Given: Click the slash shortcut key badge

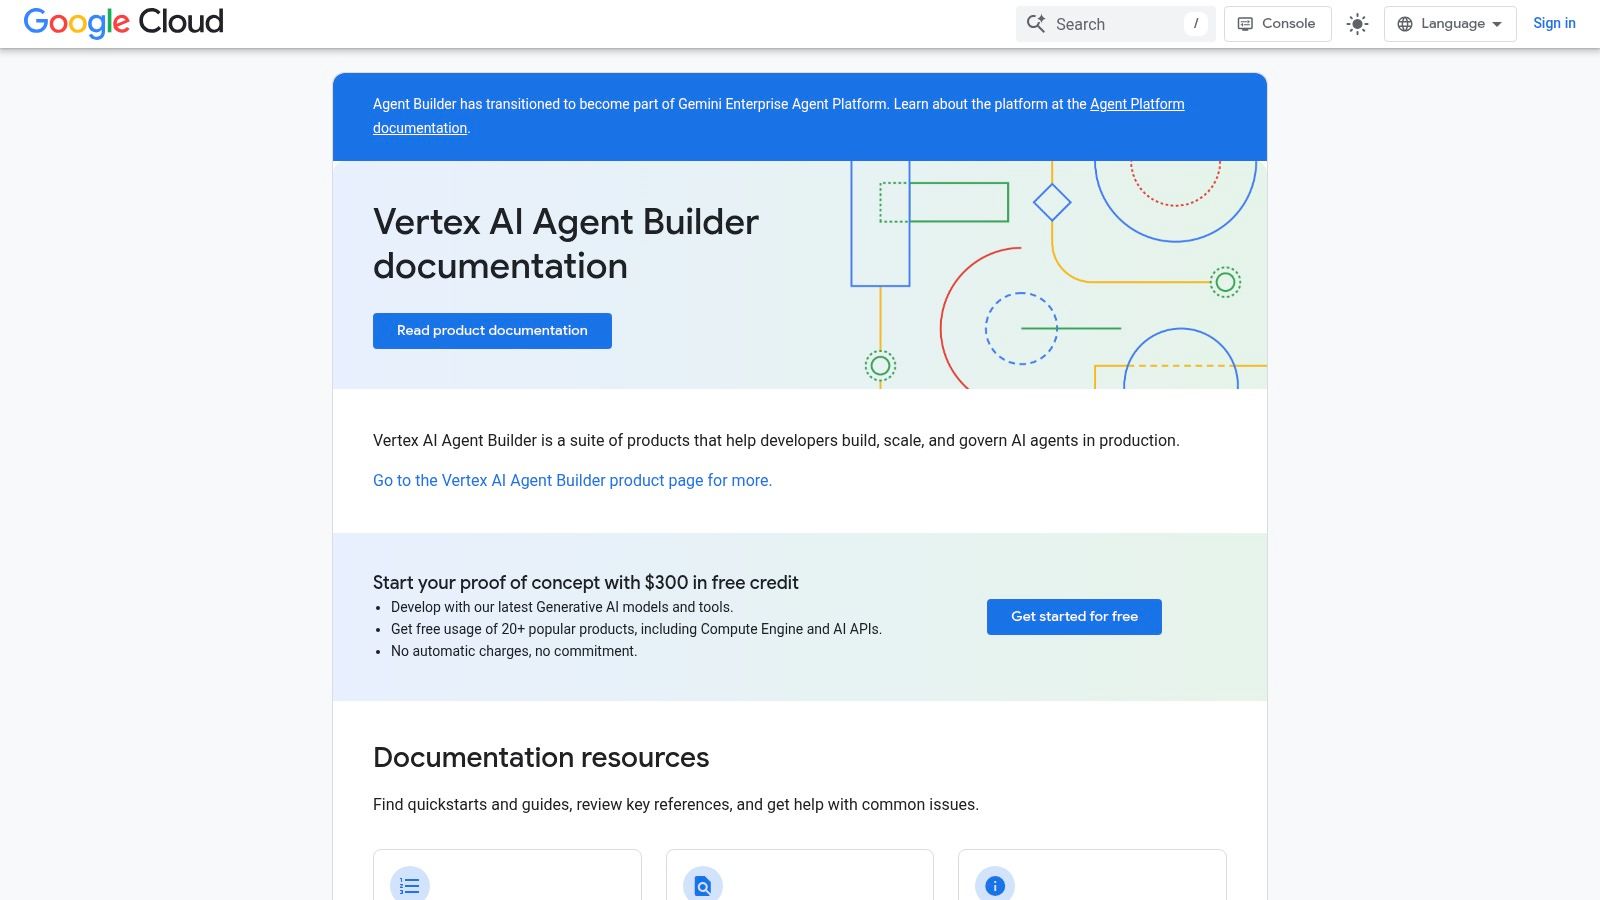Looking at the screenshot, I should coord(1196,24).
